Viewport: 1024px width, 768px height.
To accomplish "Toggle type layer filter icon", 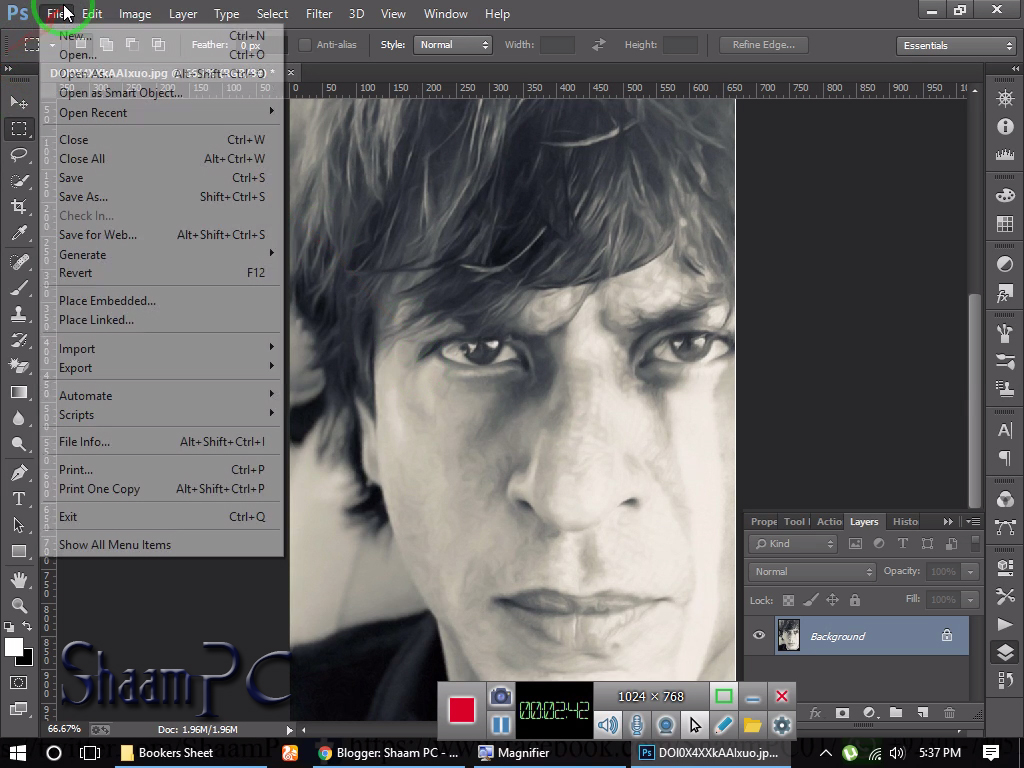I will click(x=903, y=543).
